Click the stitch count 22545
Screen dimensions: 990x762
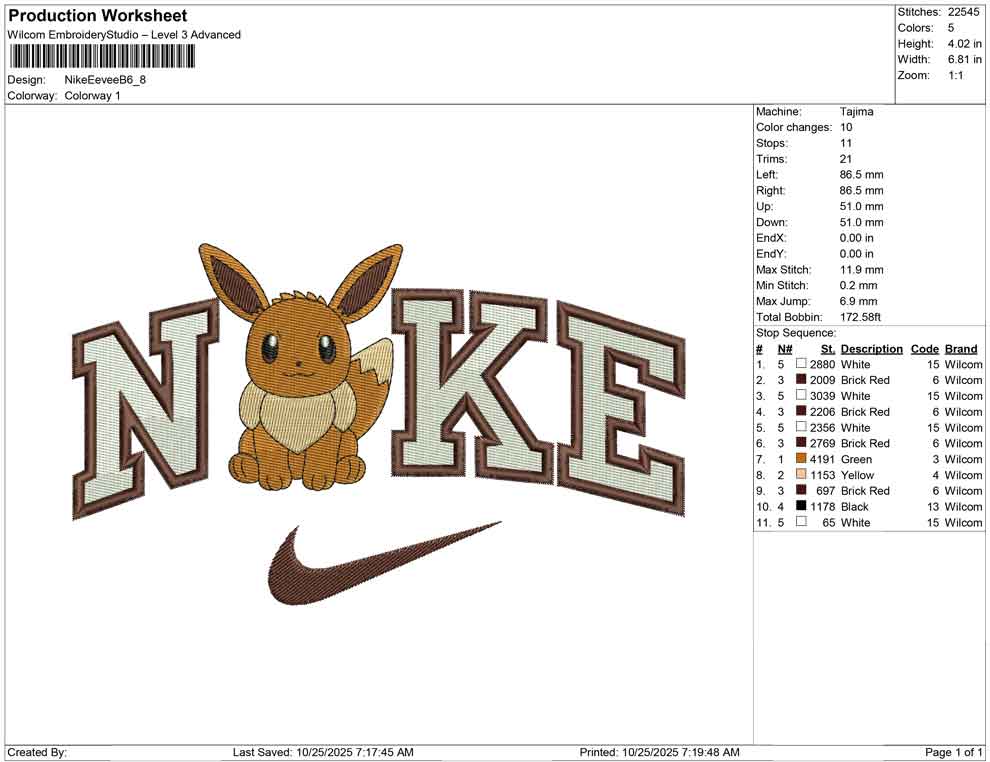963,12
